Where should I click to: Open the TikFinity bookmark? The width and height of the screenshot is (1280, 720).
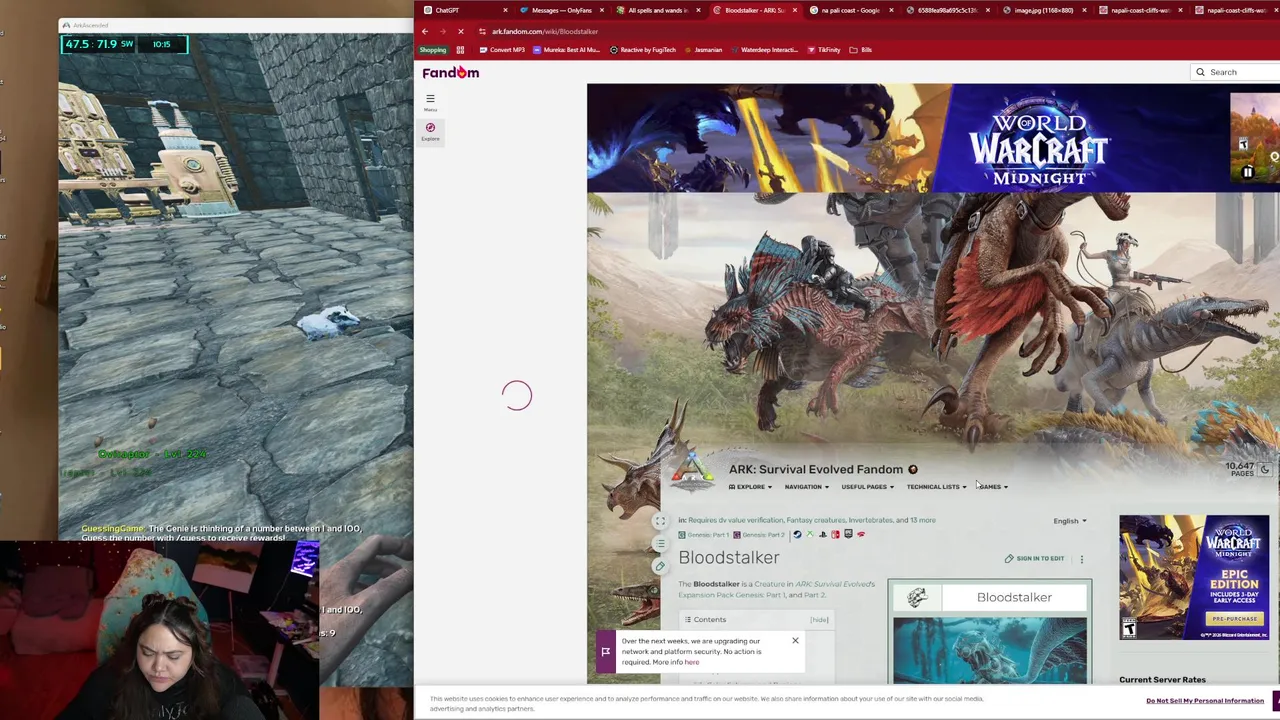coord(824,50)
